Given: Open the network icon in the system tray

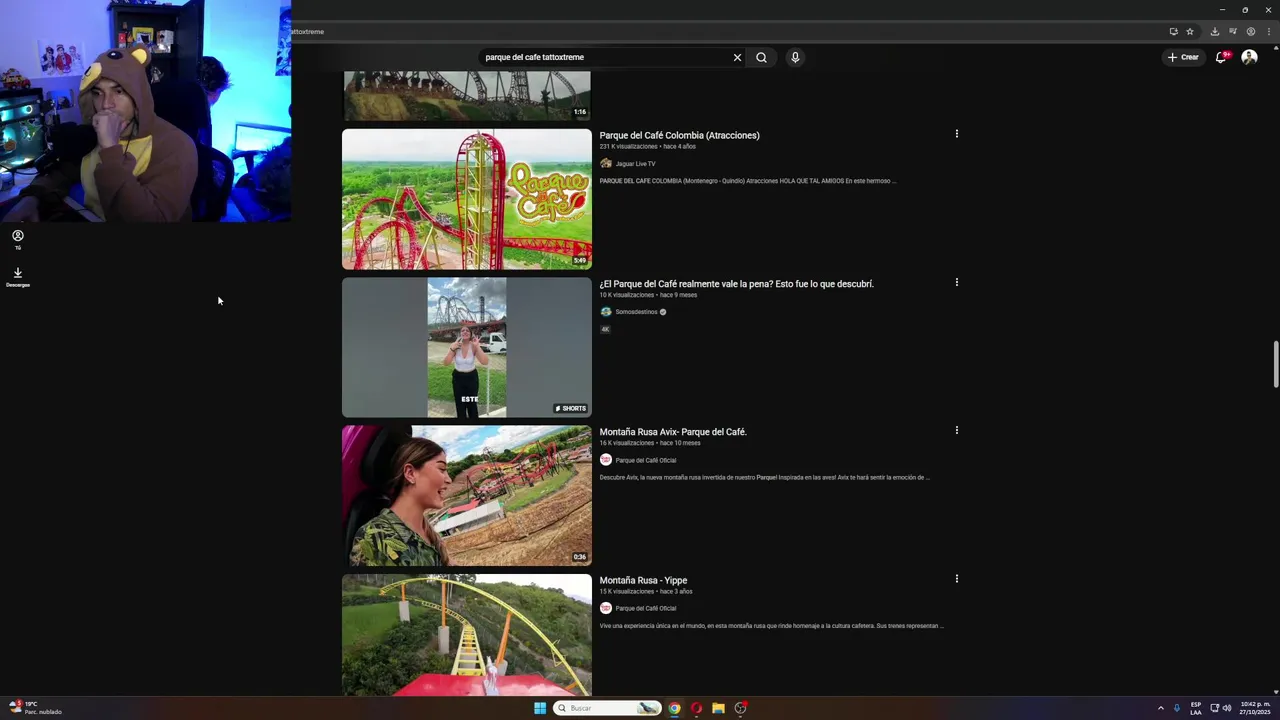Looking at the screenshot, I should [x=1215, y=708].
